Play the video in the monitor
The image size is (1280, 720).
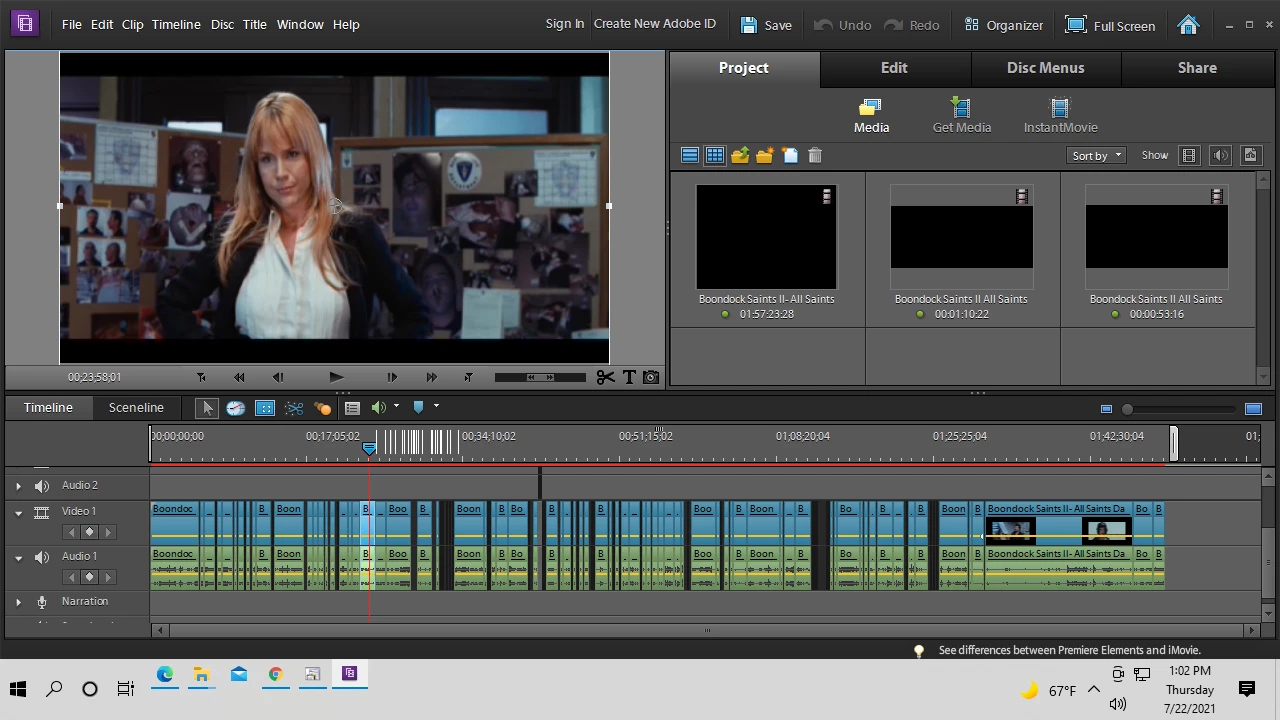(x=336, y=377)
